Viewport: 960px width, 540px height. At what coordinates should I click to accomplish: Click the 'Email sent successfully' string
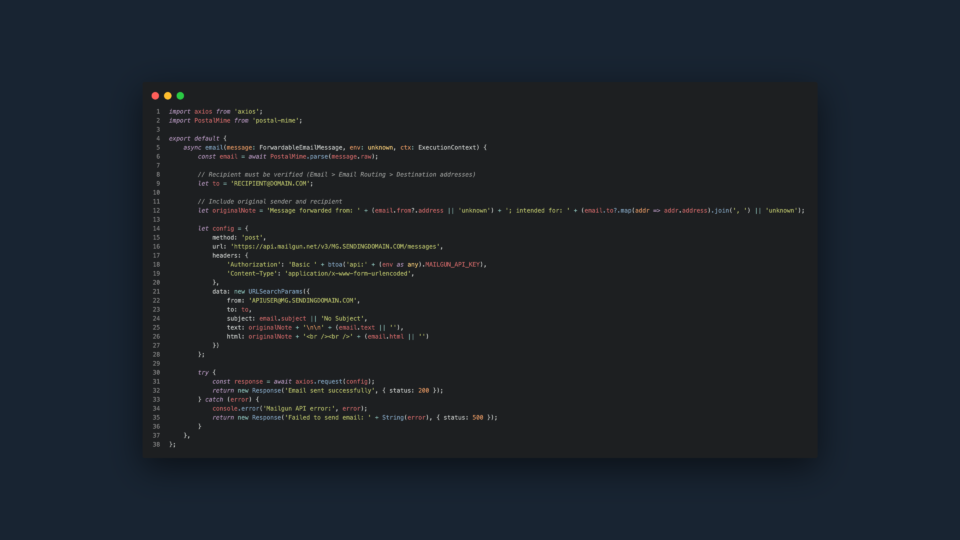[x=329, y=391]
